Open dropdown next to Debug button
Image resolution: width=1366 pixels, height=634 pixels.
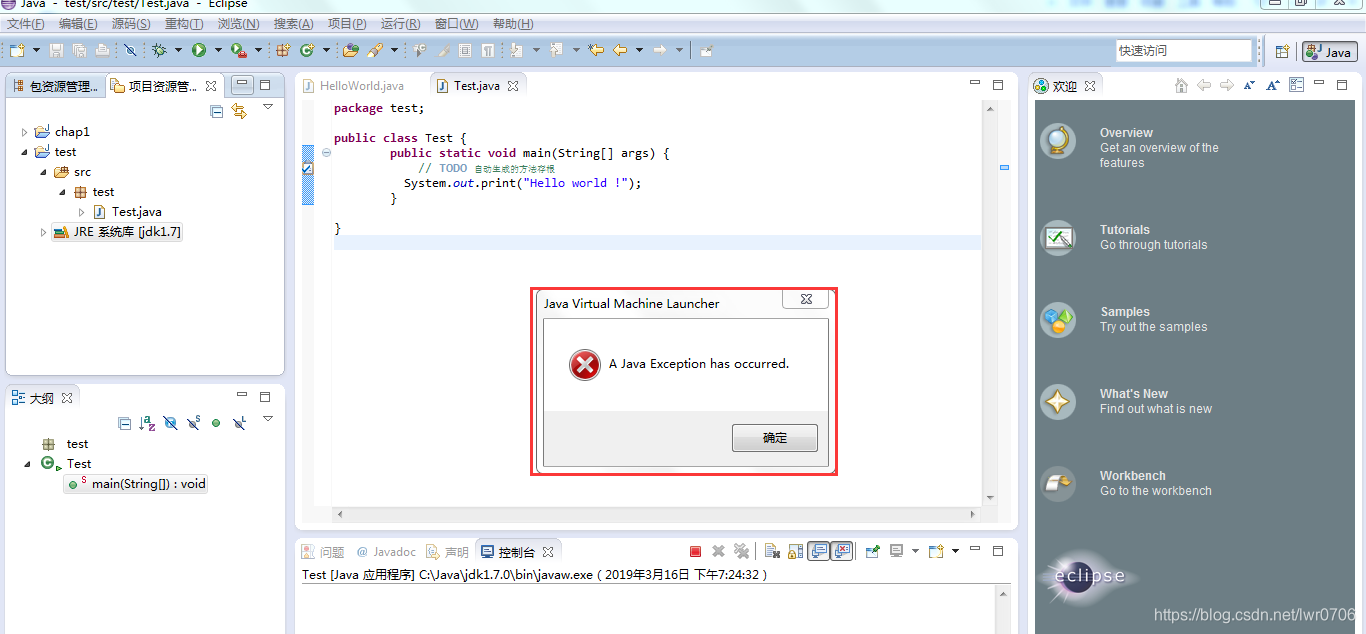coord(178,50)
